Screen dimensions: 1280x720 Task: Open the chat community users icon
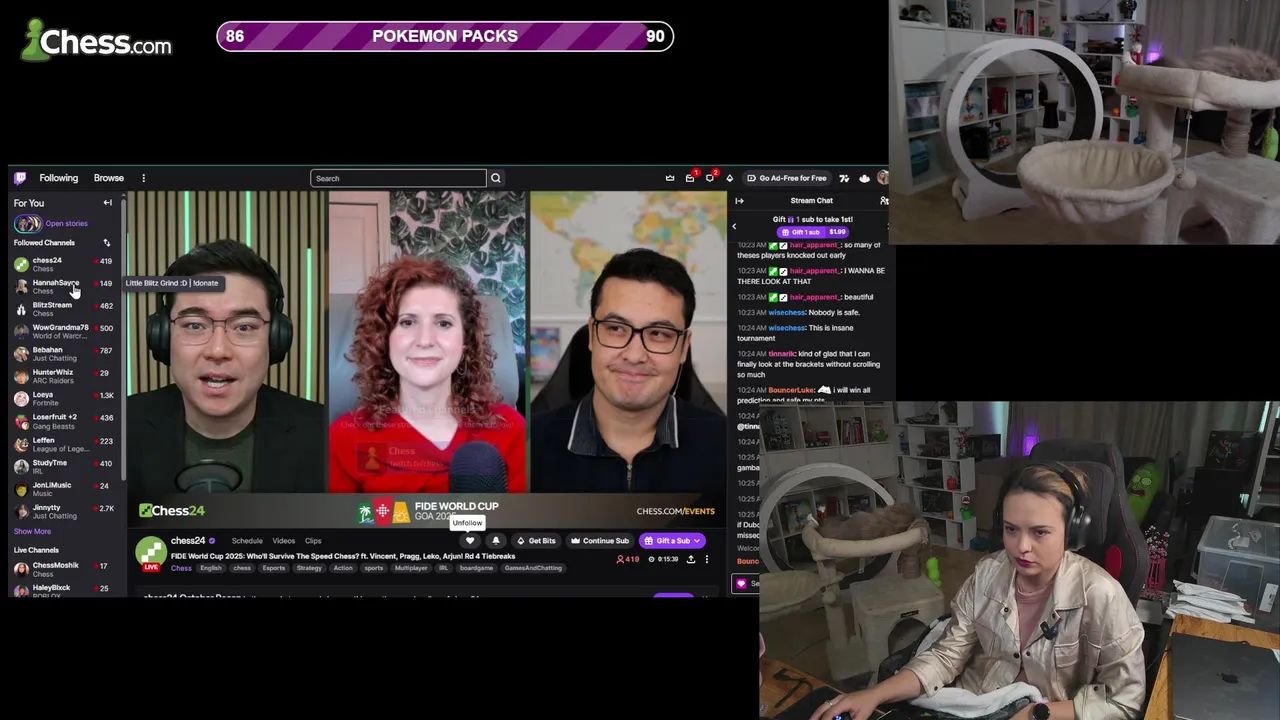pos(884,201)
